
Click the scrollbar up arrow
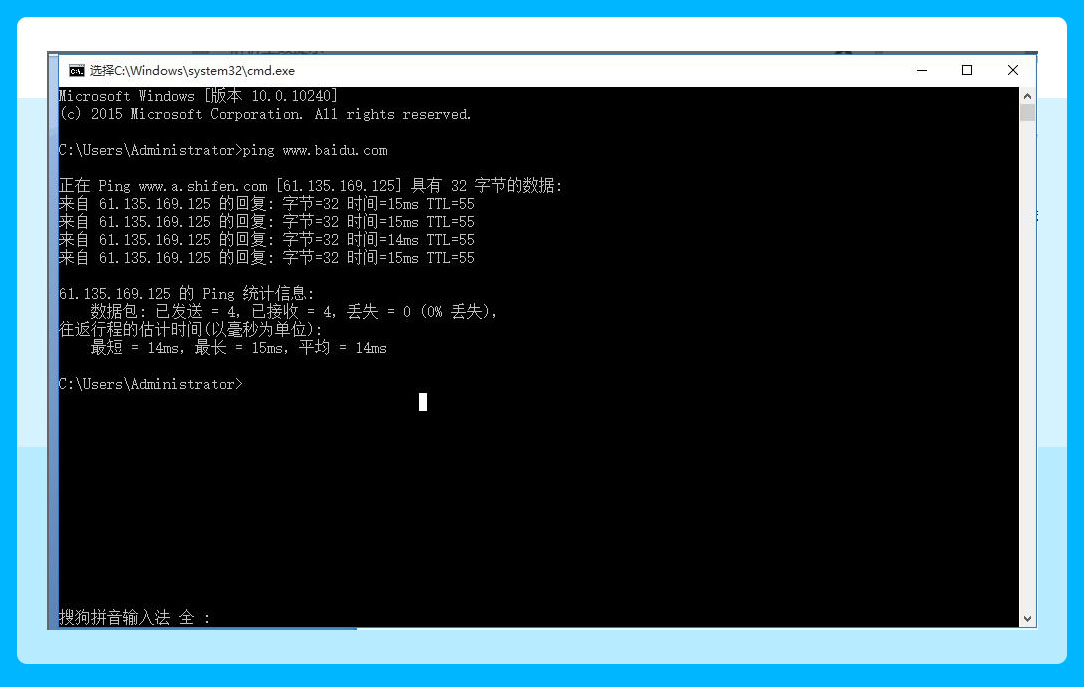[1027, 95]
